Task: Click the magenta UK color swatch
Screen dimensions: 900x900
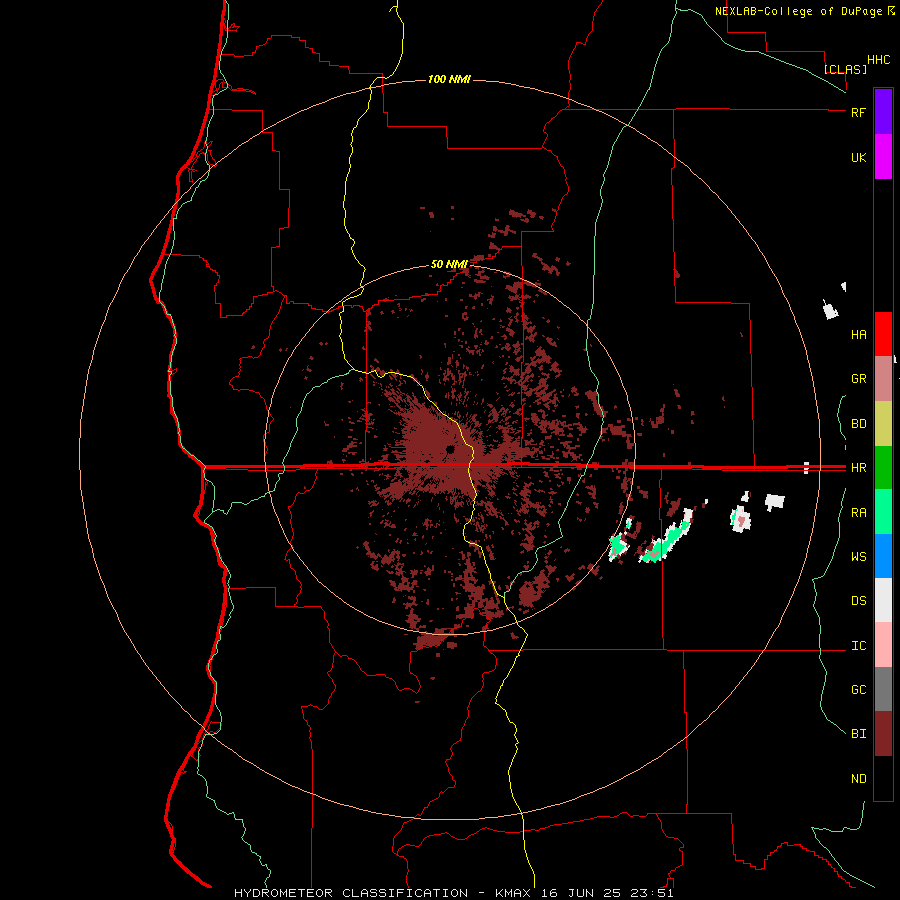Action: point(883,156)
